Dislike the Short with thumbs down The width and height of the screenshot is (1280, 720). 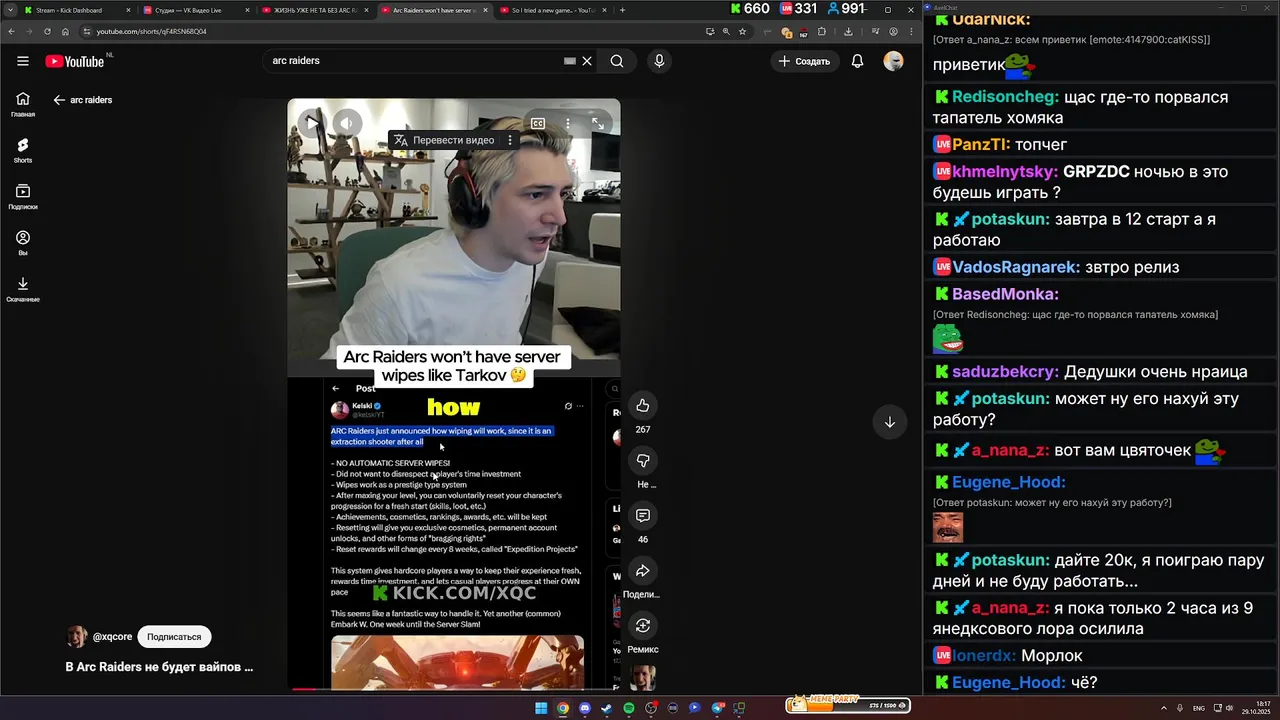(643, 460)
